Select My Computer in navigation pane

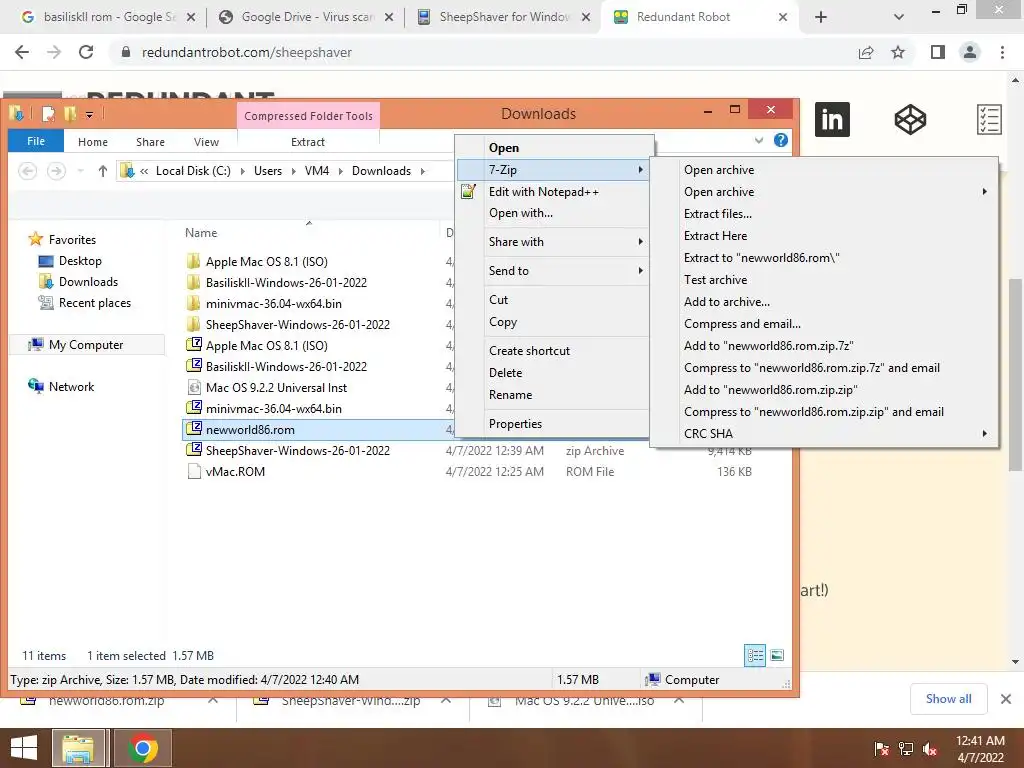click(86, 345)
